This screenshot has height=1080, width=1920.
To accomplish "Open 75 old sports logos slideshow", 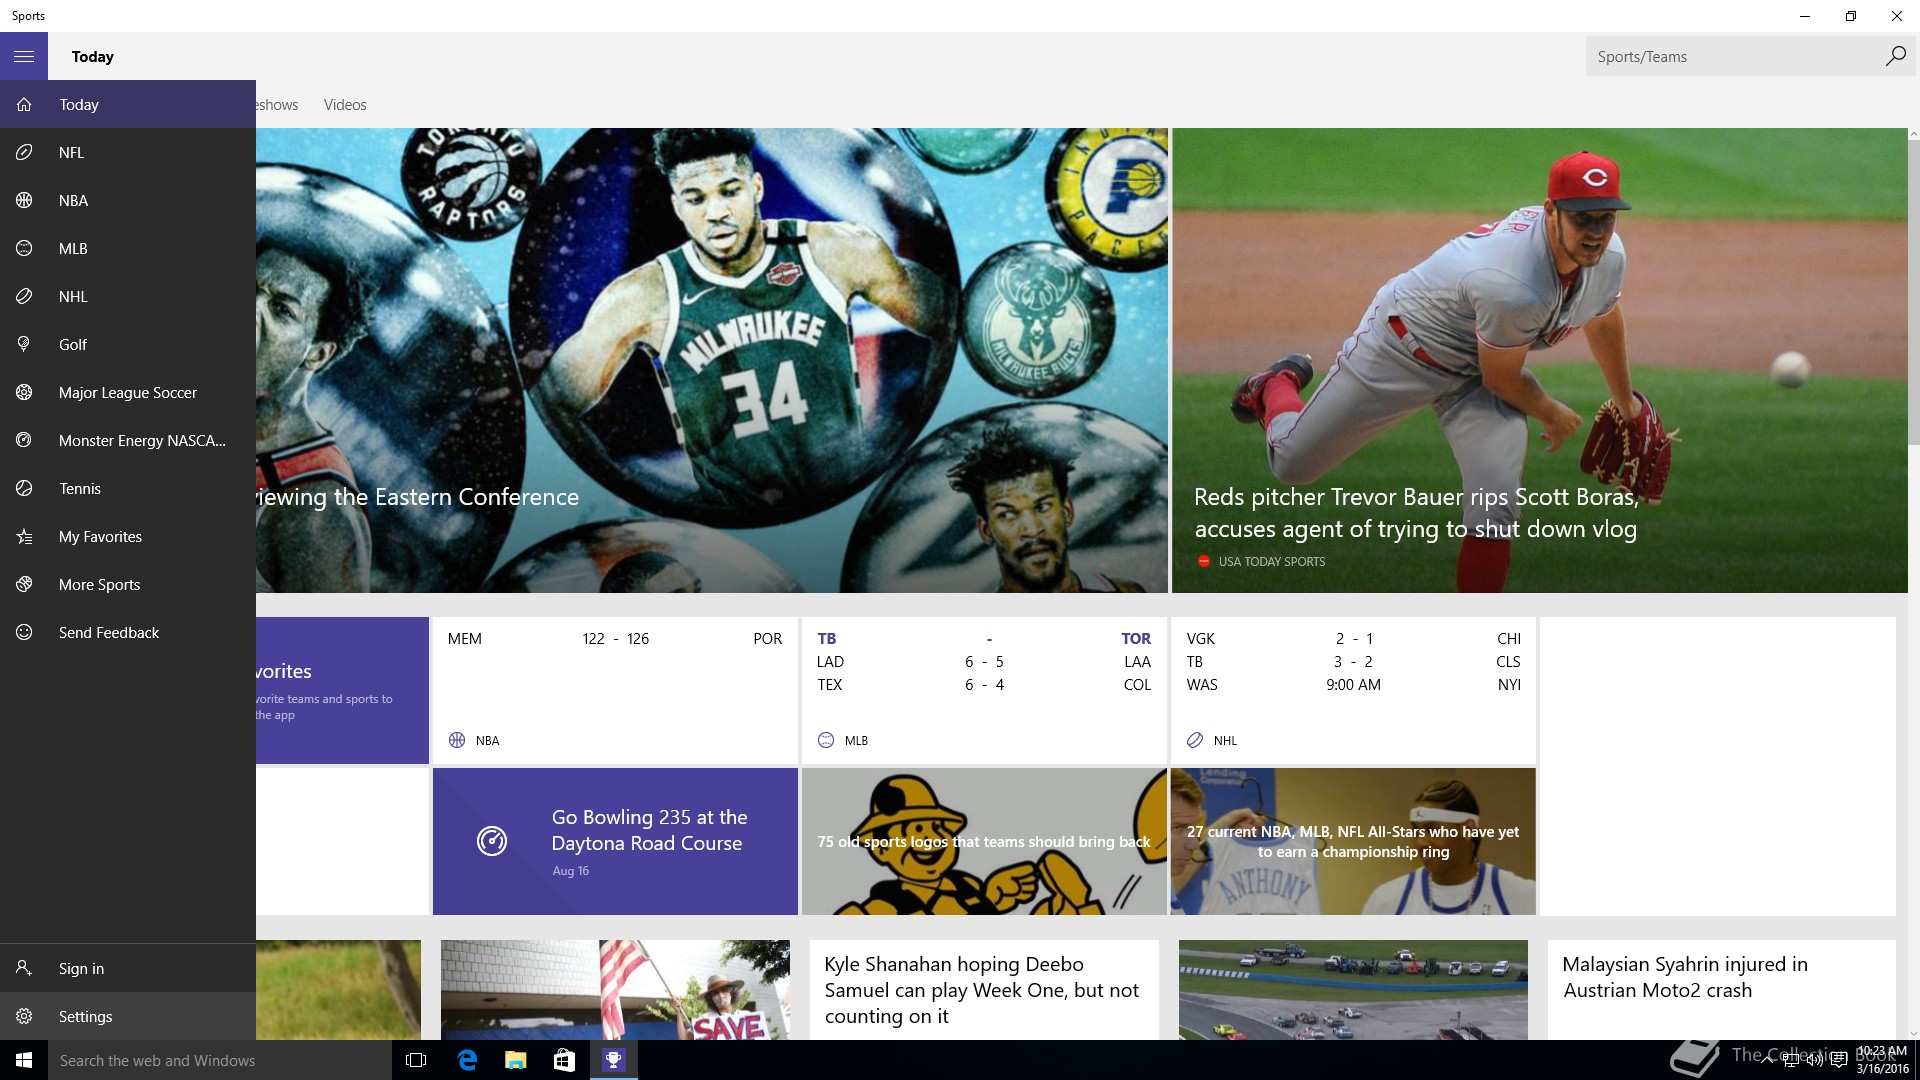I will tap(984, 842).
